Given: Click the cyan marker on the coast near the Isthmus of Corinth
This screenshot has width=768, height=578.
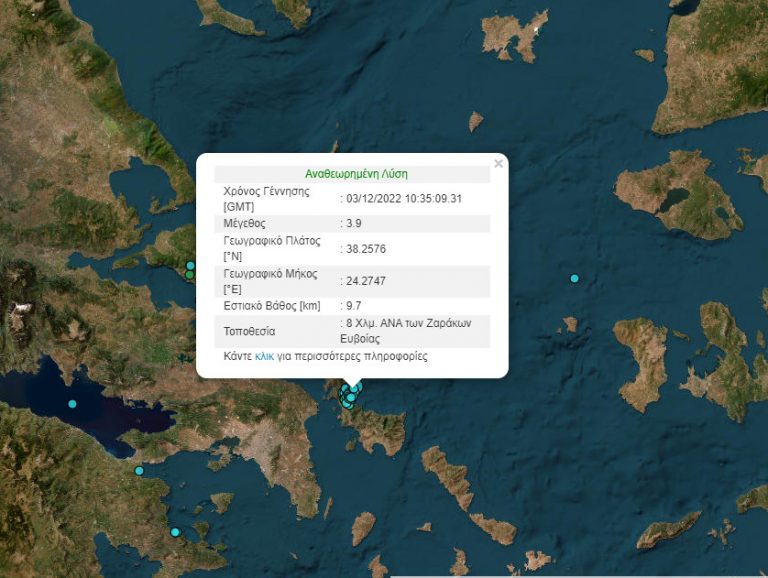Looking at the screenshot, I should (139, 470).
